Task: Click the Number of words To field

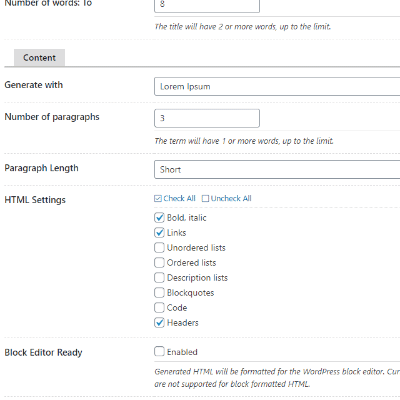Action: click(207, 5)
